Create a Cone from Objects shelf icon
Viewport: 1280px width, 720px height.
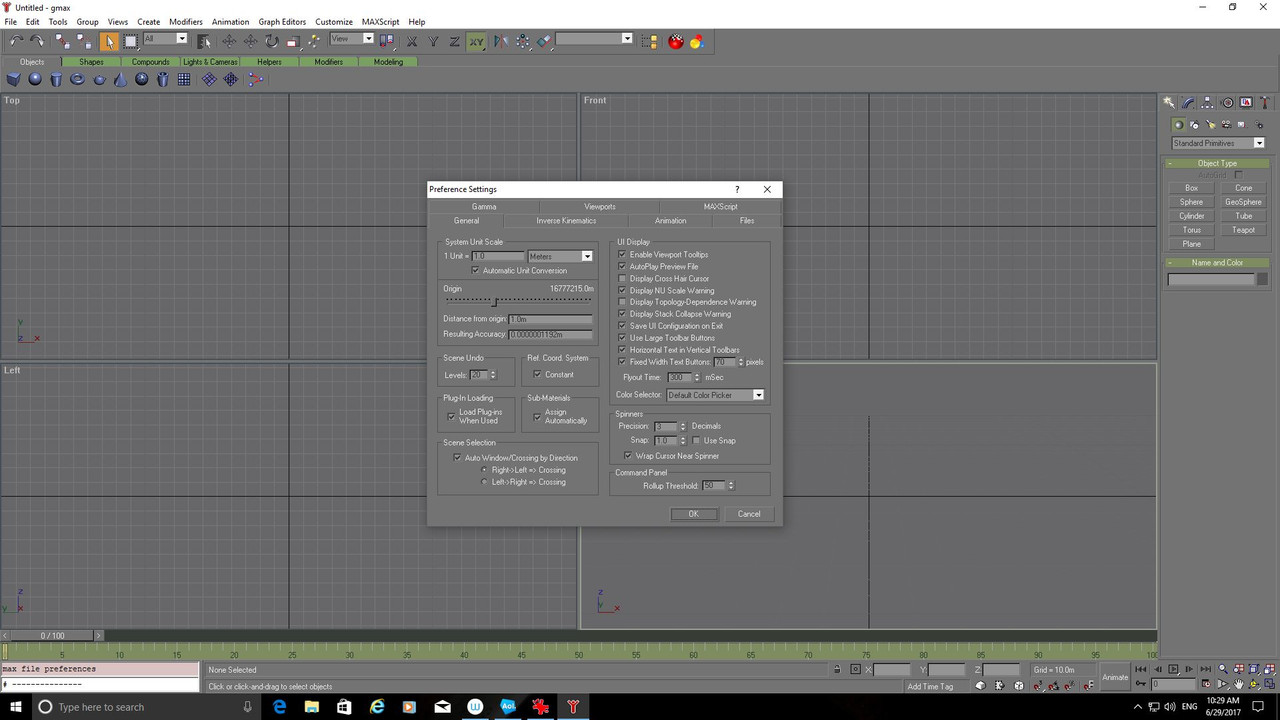pos(120,79)
